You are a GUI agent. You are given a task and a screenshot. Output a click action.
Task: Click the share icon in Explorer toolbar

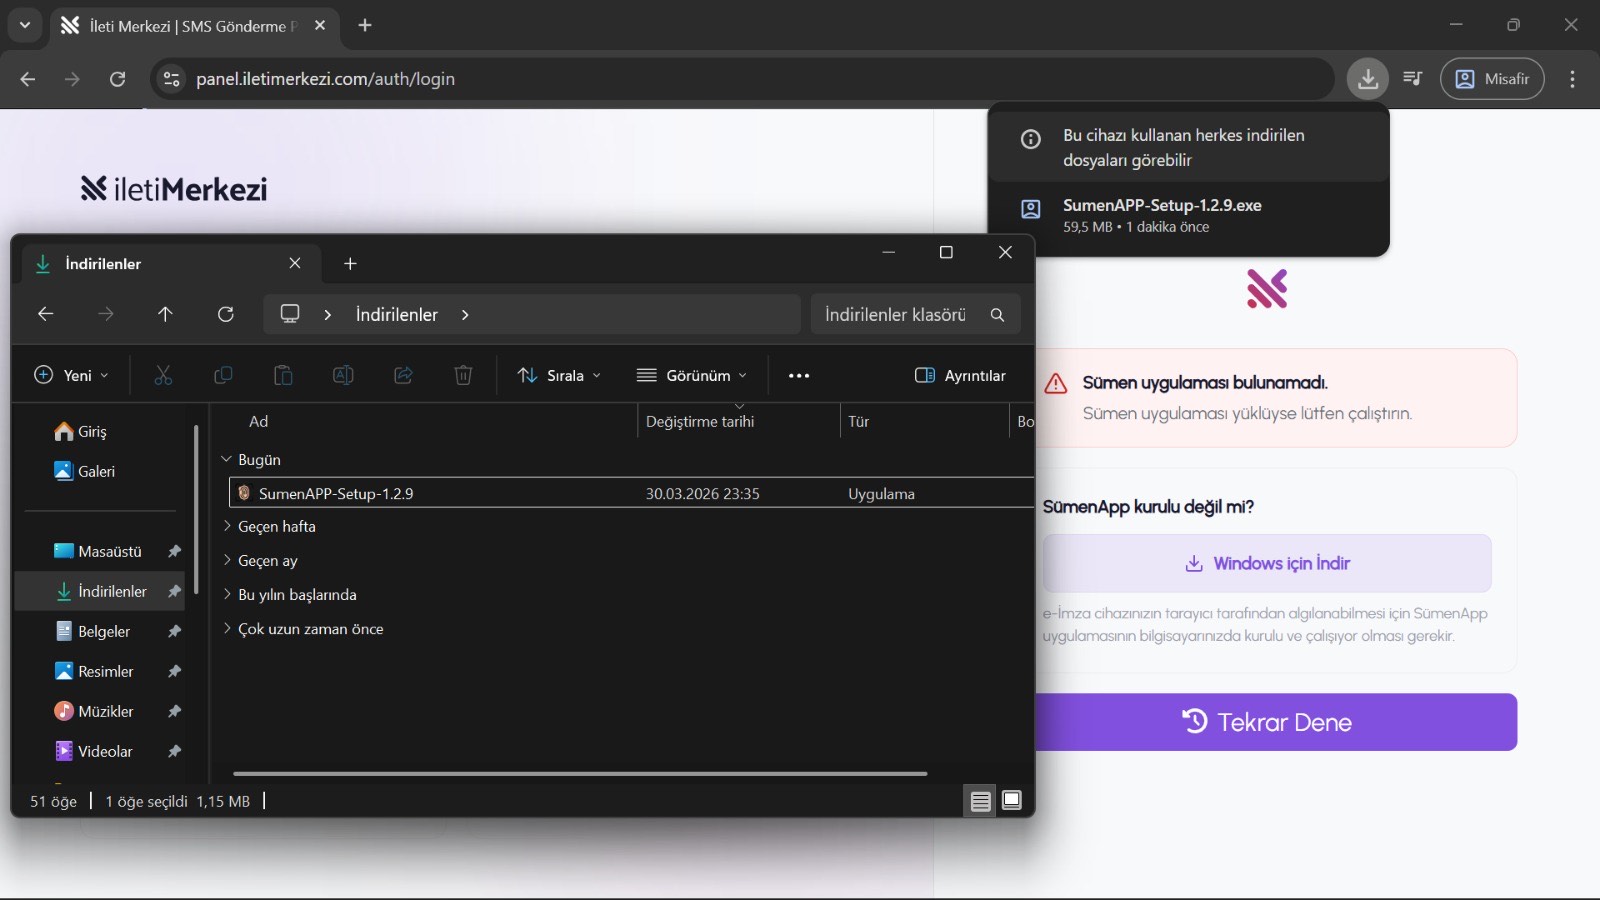pyautogui.click(x=403, y=375)
